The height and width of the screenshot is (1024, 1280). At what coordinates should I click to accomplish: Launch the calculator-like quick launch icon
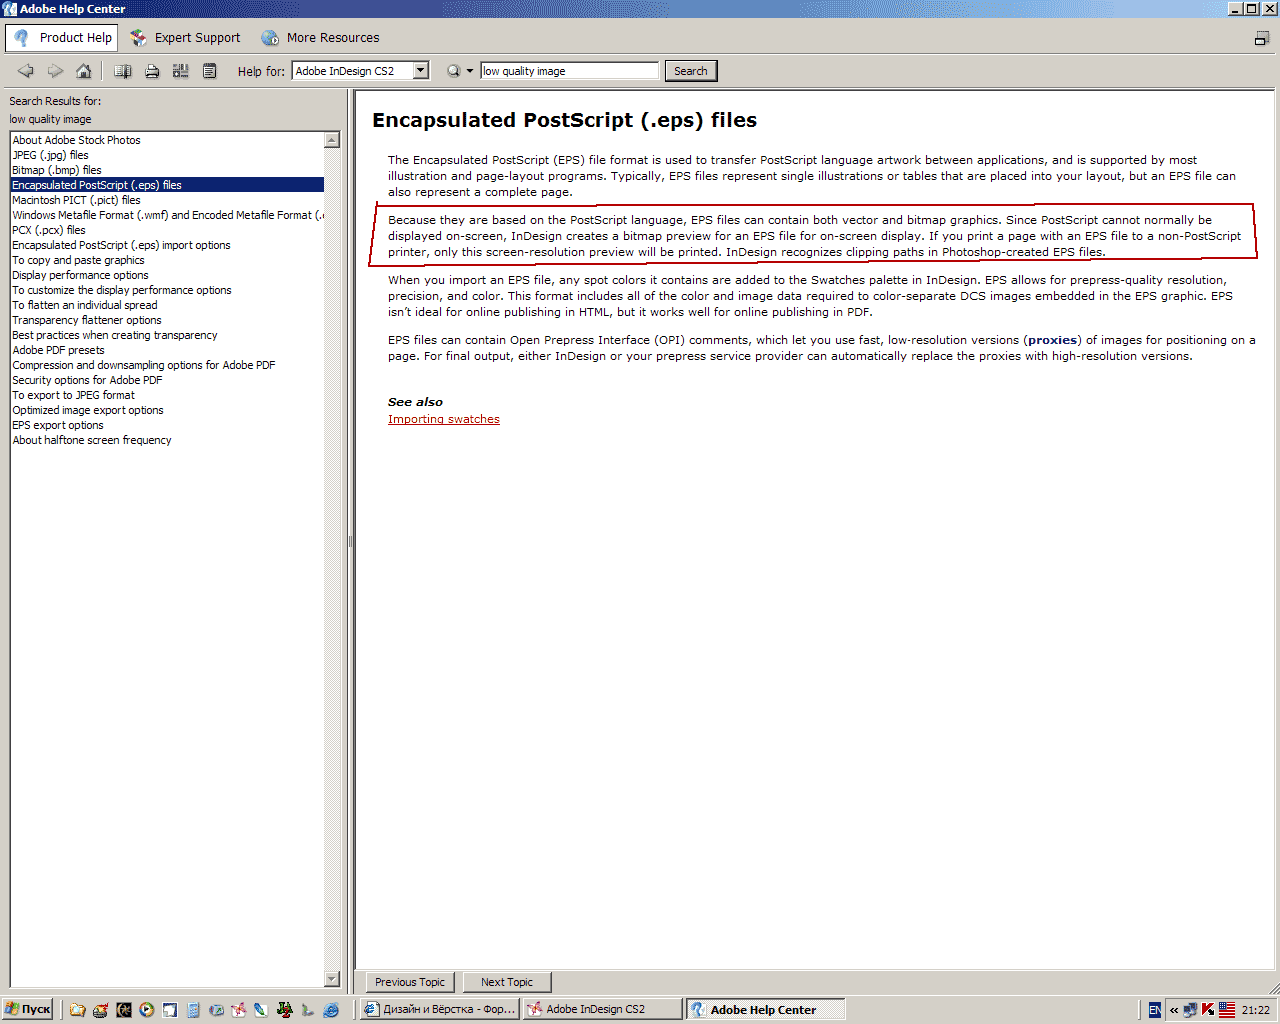tap(193, 1010)
